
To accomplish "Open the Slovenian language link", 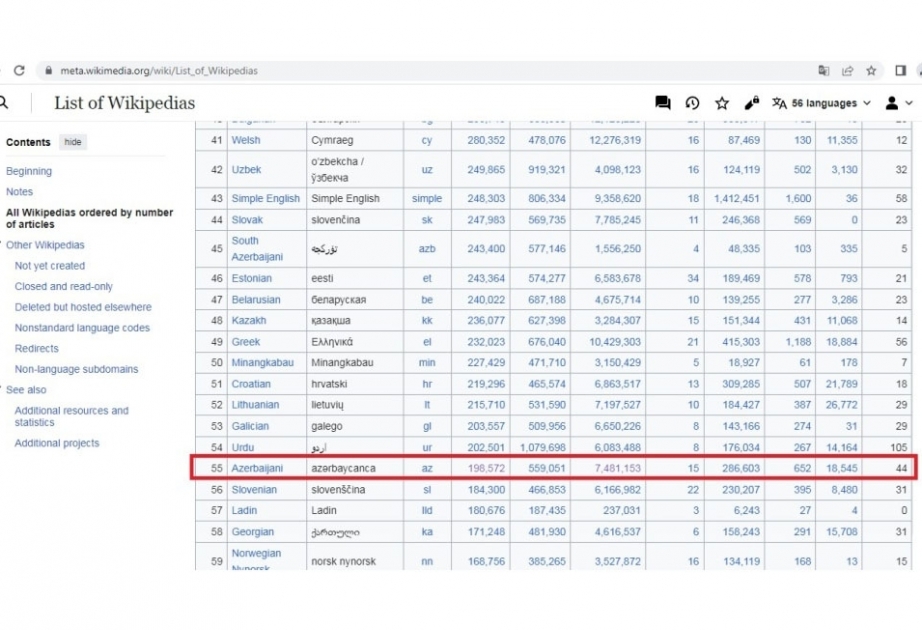I will [254, 489].
